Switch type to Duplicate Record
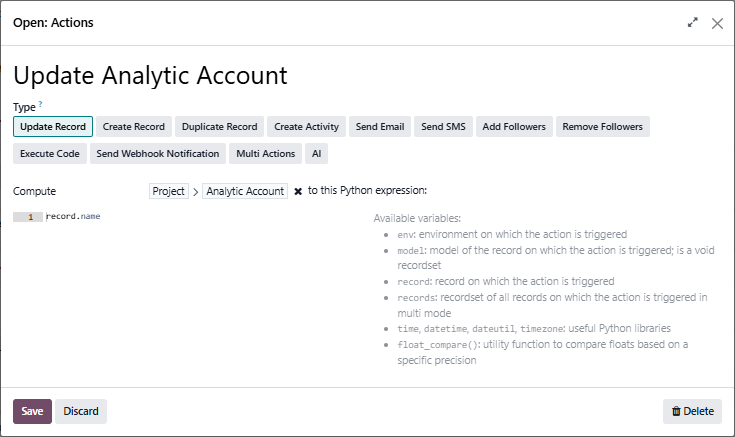This screenshot has height=437, width=735. [x=219, y=127]
